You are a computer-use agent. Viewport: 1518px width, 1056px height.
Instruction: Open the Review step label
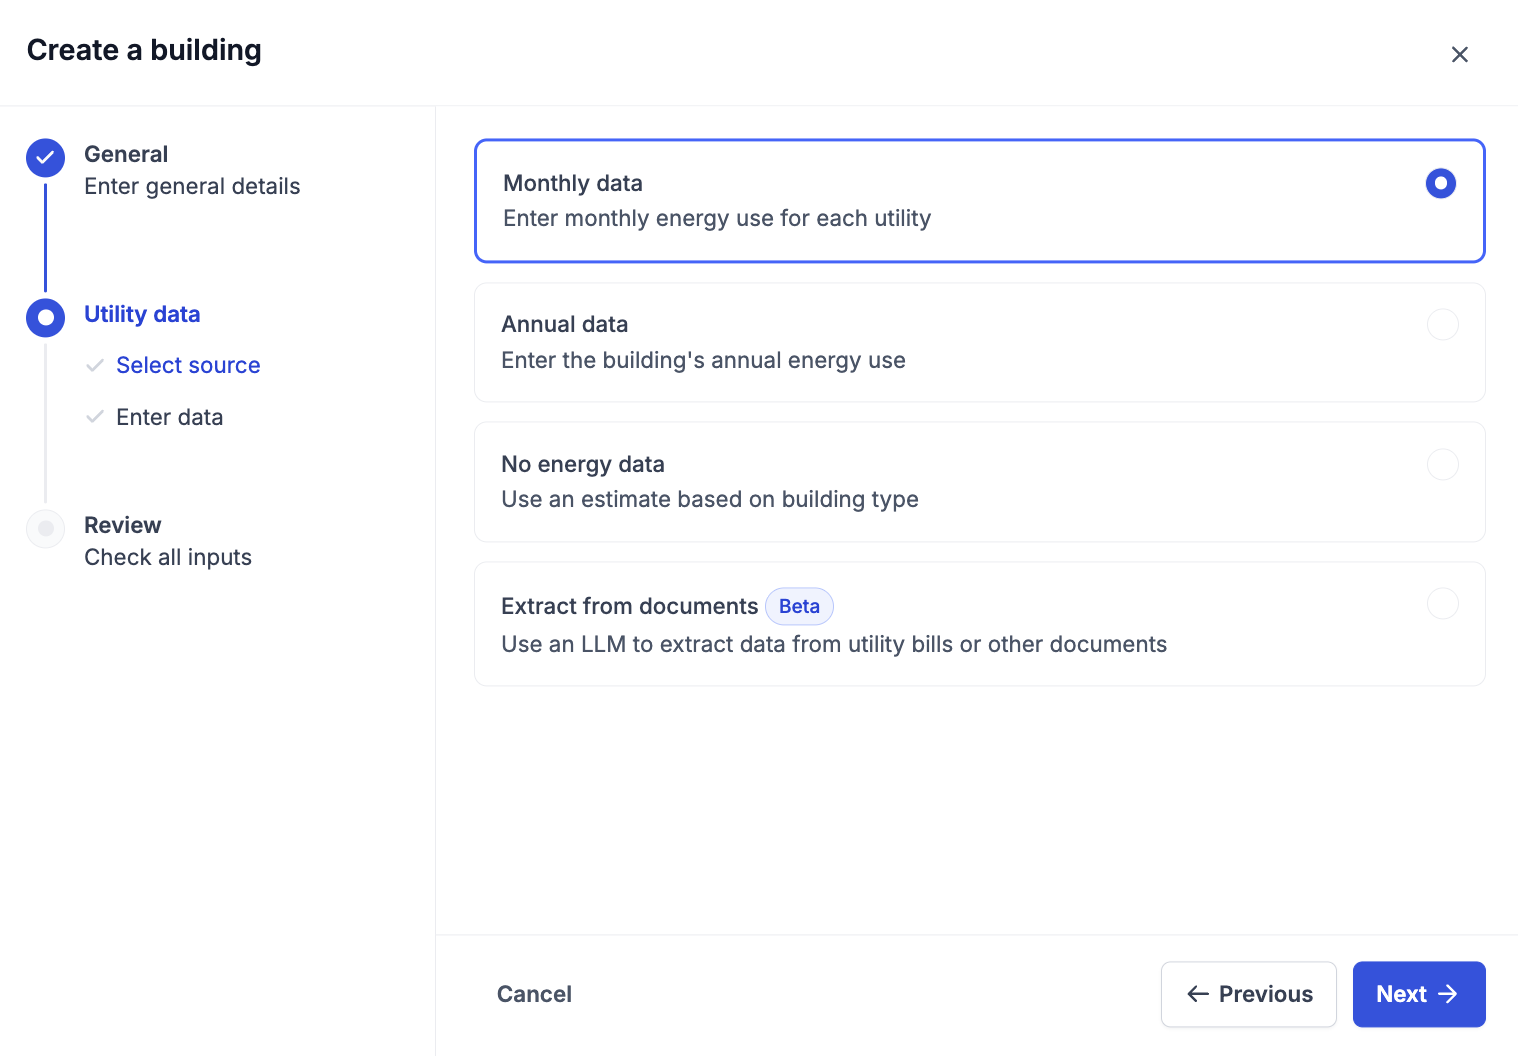pos(123,526)
